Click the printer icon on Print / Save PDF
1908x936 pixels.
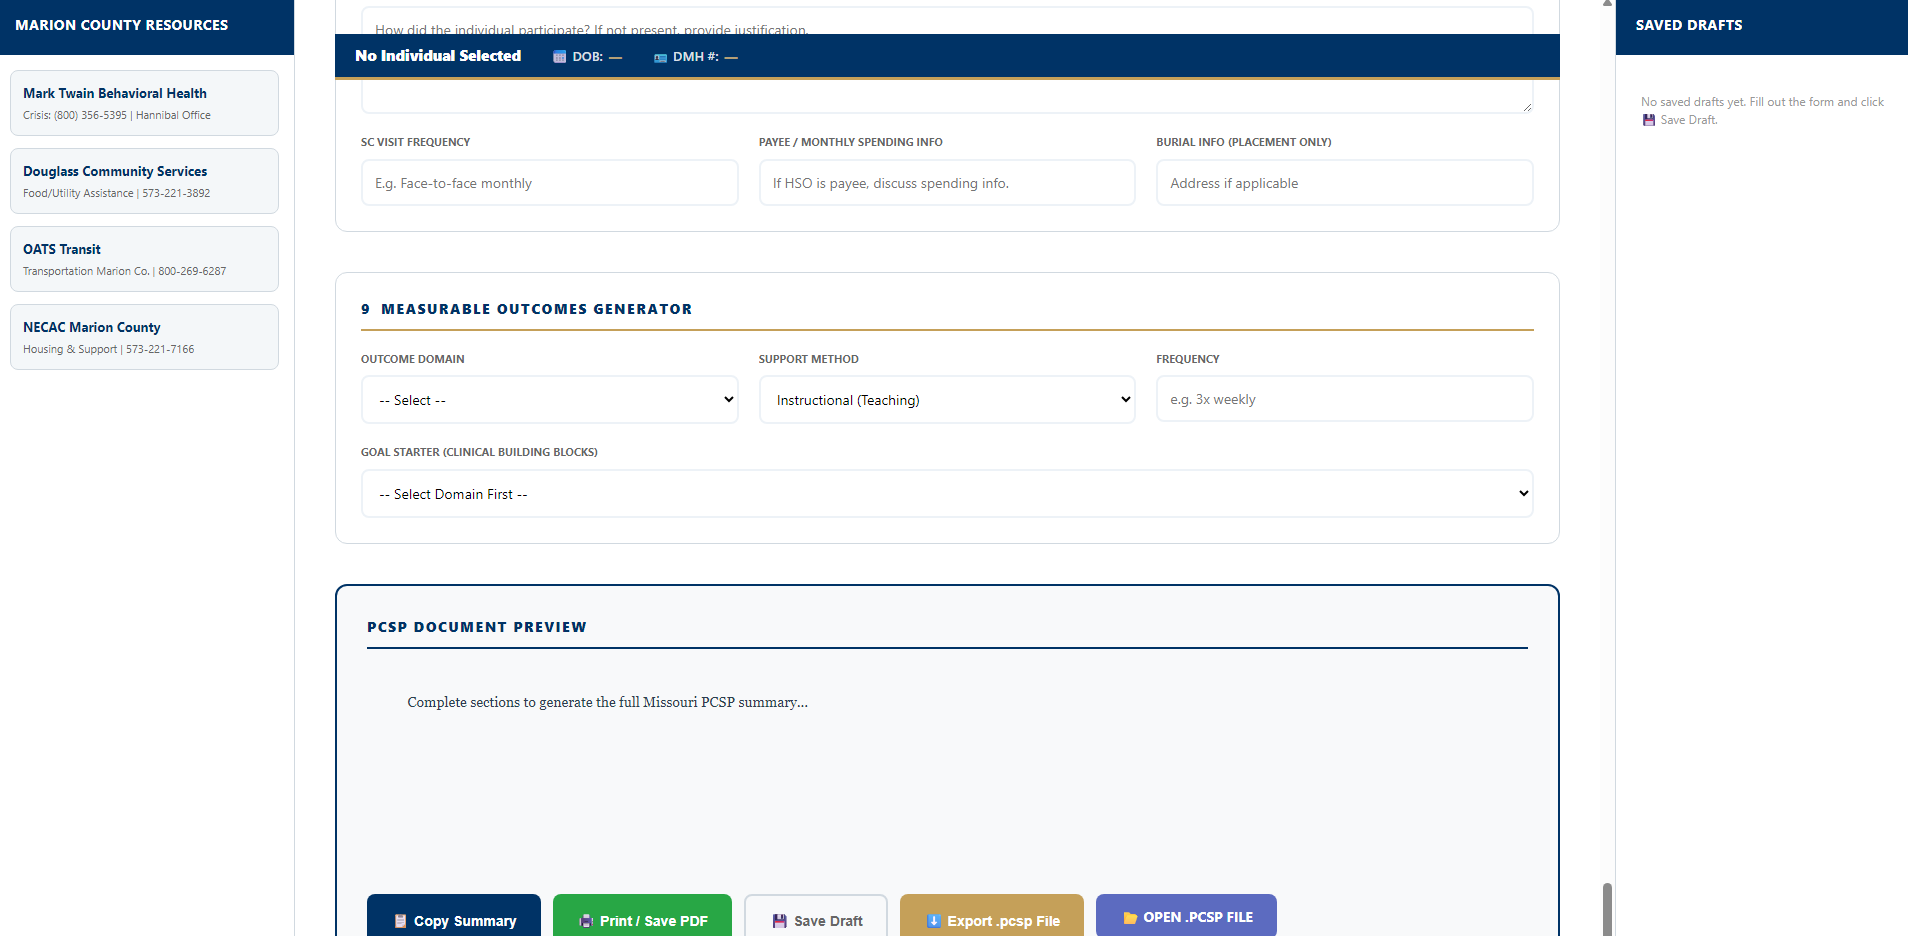[584, 921]
